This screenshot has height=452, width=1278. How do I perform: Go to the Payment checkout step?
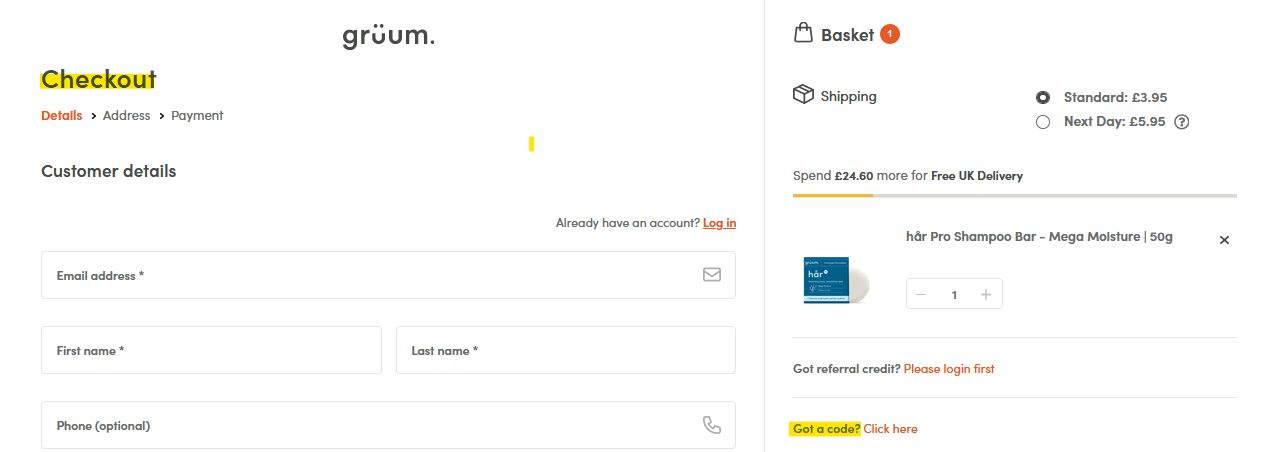coord(197,116)
